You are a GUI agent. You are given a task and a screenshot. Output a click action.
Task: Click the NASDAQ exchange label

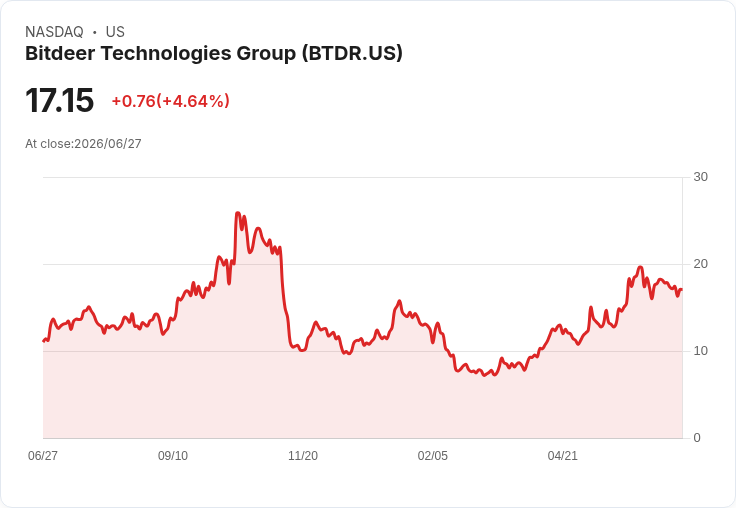click(54, 32)
